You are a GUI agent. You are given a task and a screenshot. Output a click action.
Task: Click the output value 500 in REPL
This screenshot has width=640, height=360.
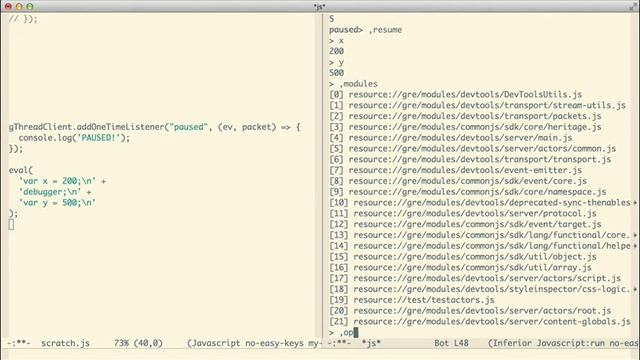336,73
